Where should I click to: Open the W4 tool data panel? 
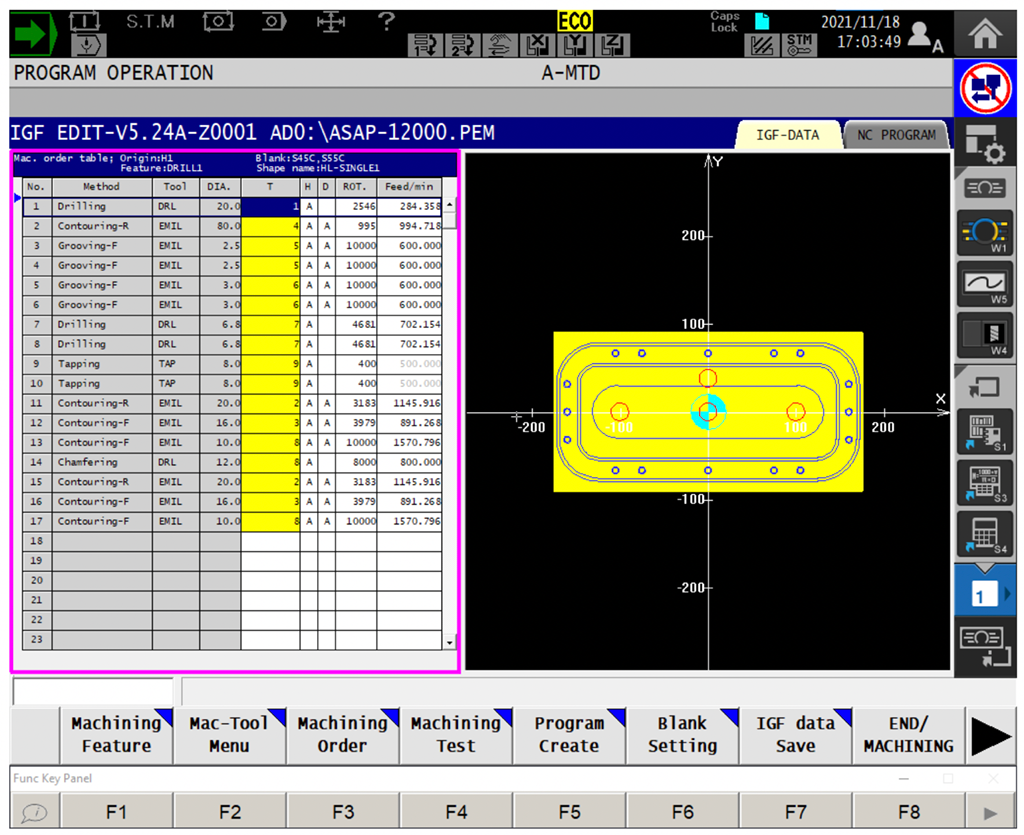click(985, 335)
